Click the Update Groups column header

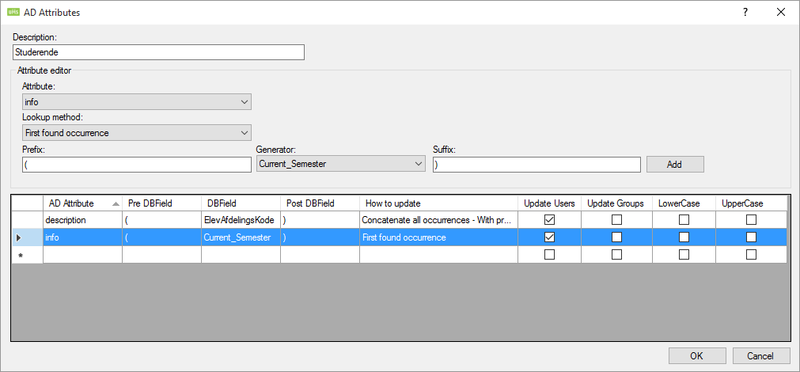pyautogui.click(x=616, y=203)
